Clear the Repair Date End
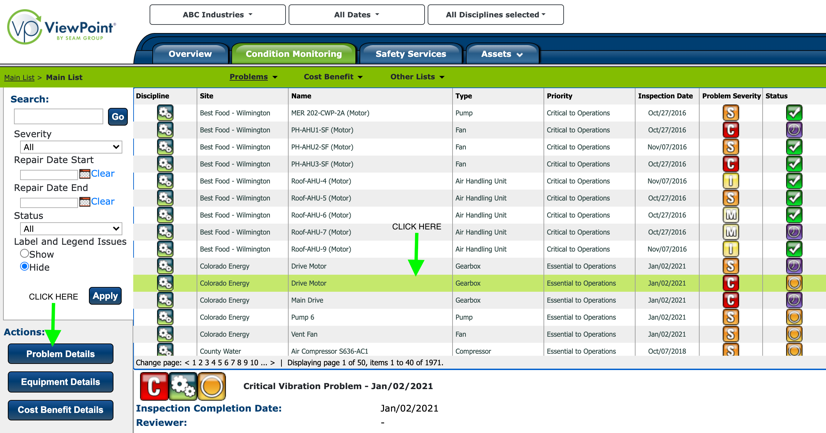The width and height of the screenshot is (826, 433). point(103,201)
